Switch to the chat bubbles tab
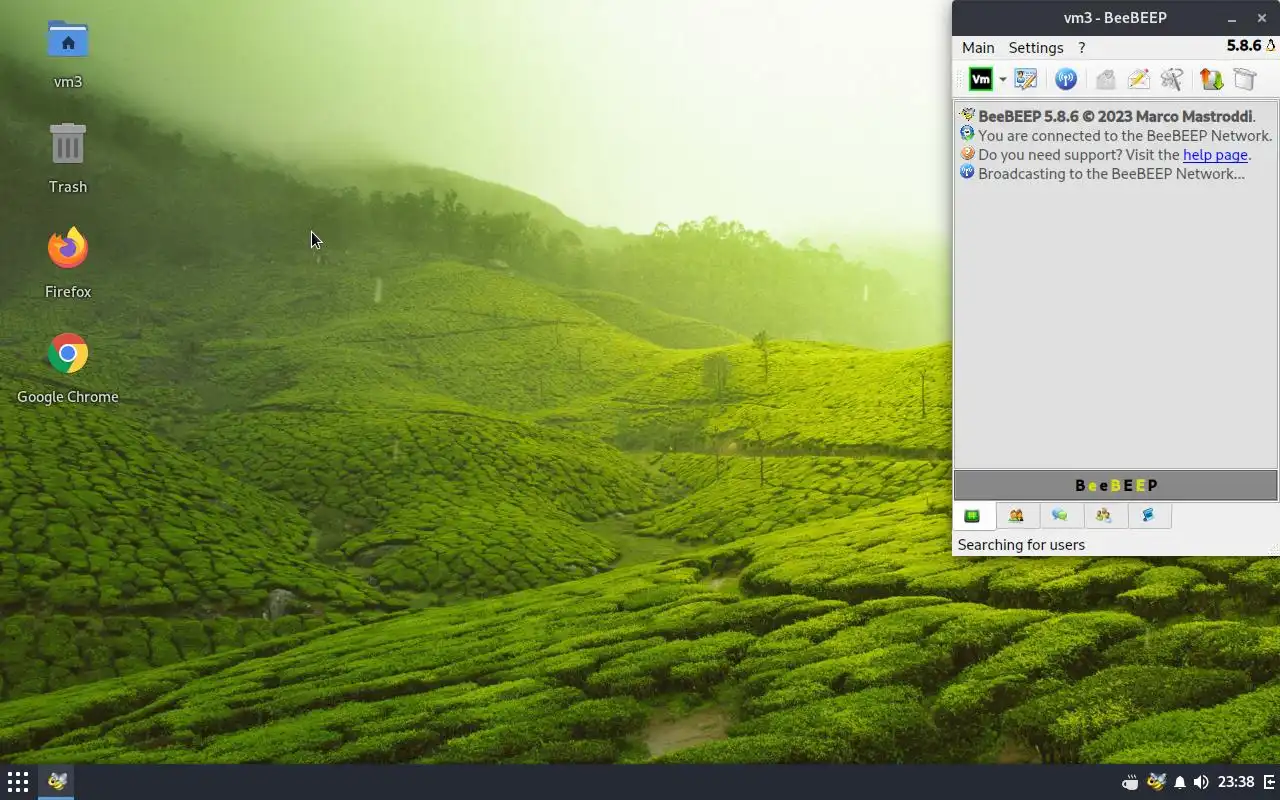Screen dimensions: 1280x800 tap(1060, 516)
